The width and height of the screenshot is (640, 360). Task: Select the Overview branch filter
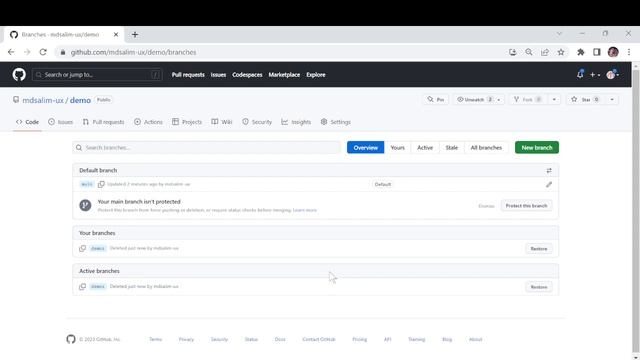tap(365, 147)
